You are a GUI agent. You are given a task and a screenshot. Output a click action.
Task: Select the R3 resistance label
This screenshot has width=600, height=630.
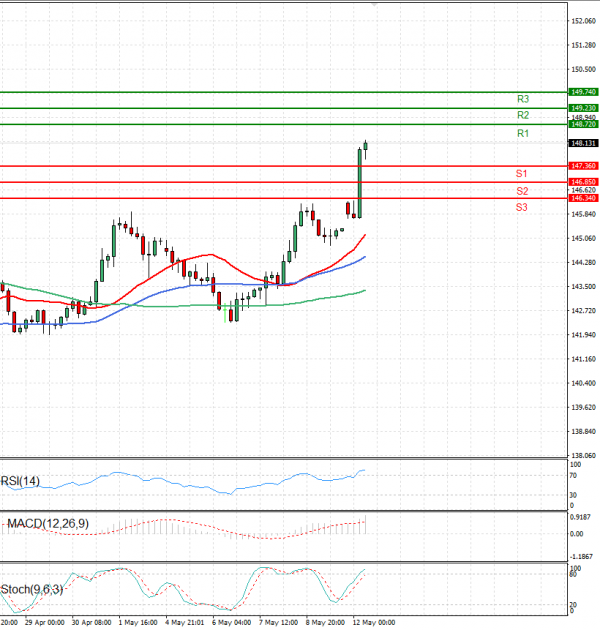click(x=523, y=99)
